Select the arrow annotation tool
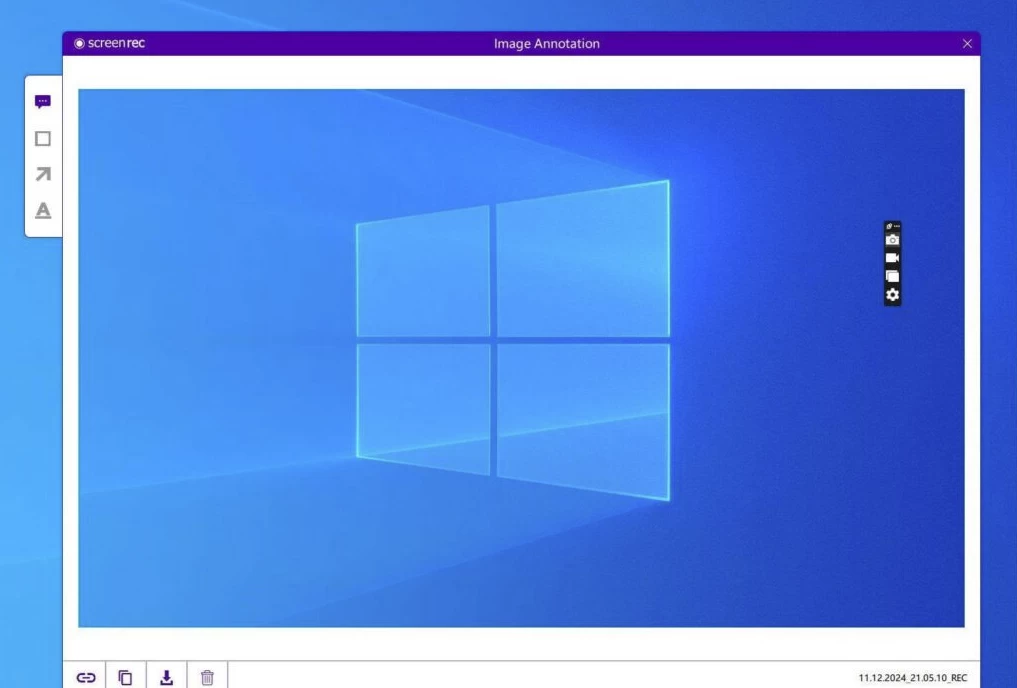 pyautogui.click(x=43, y=174)
